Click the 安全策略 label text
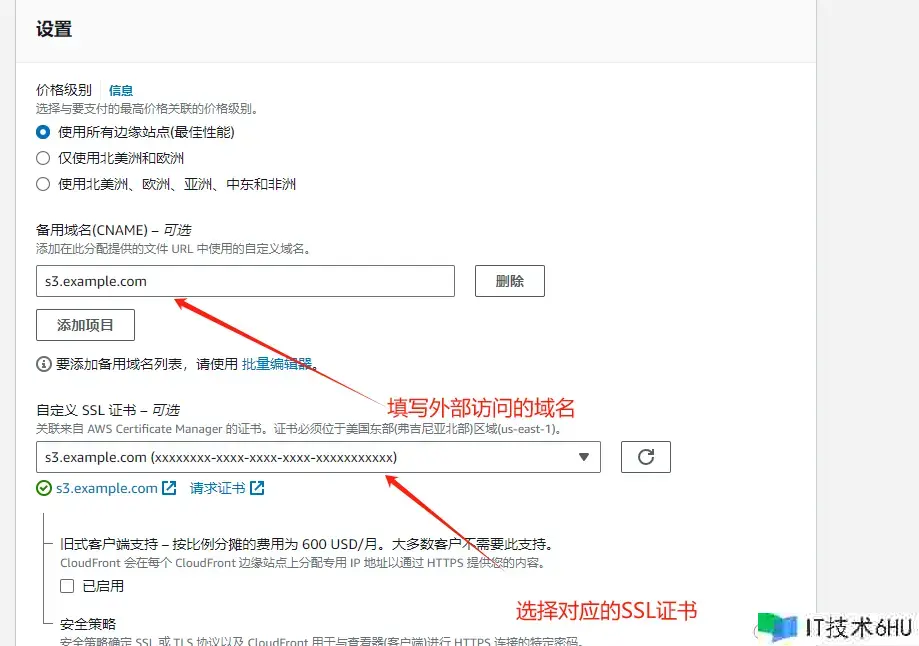919x646 pixels. pyautogui.click(x=88, y=624)
